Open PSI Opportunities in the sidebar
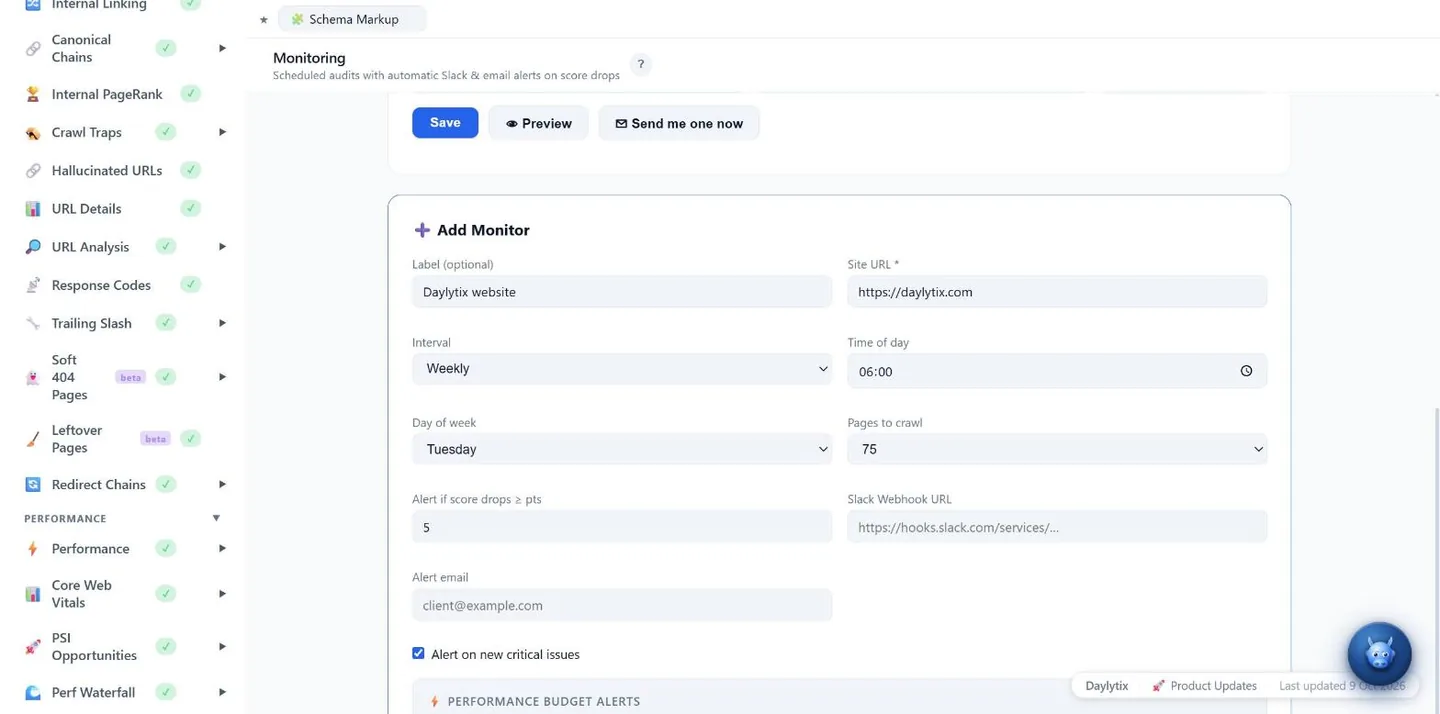Screen dimensions: 1440x714 click(x=94, y=647)
